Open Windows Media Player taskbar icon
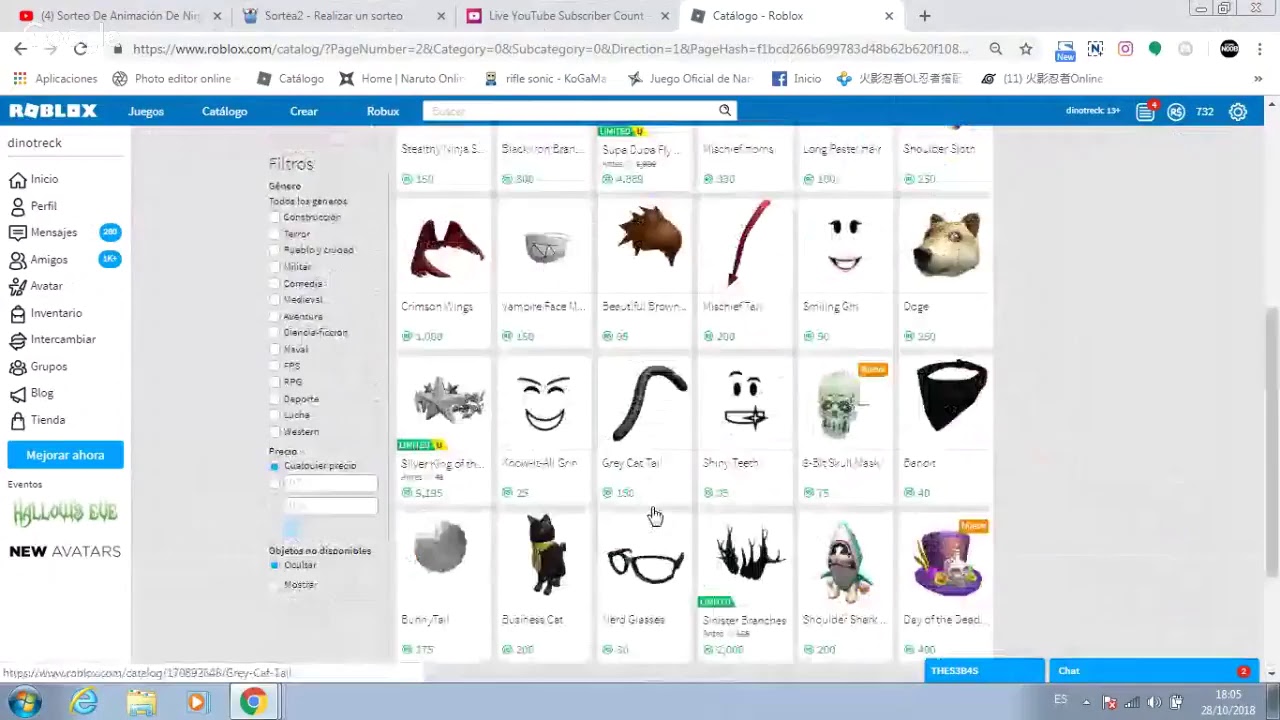 pyautogui.click(x=197, y=702)
